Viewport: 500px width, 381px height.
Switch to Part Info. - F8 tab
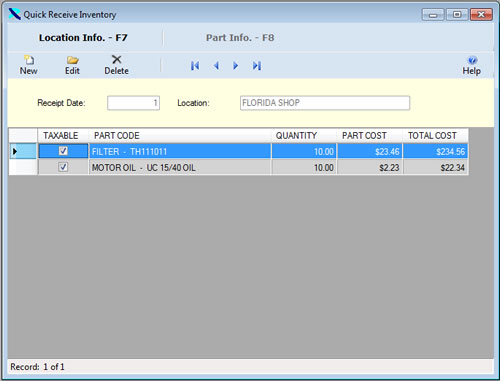point(240,38)
